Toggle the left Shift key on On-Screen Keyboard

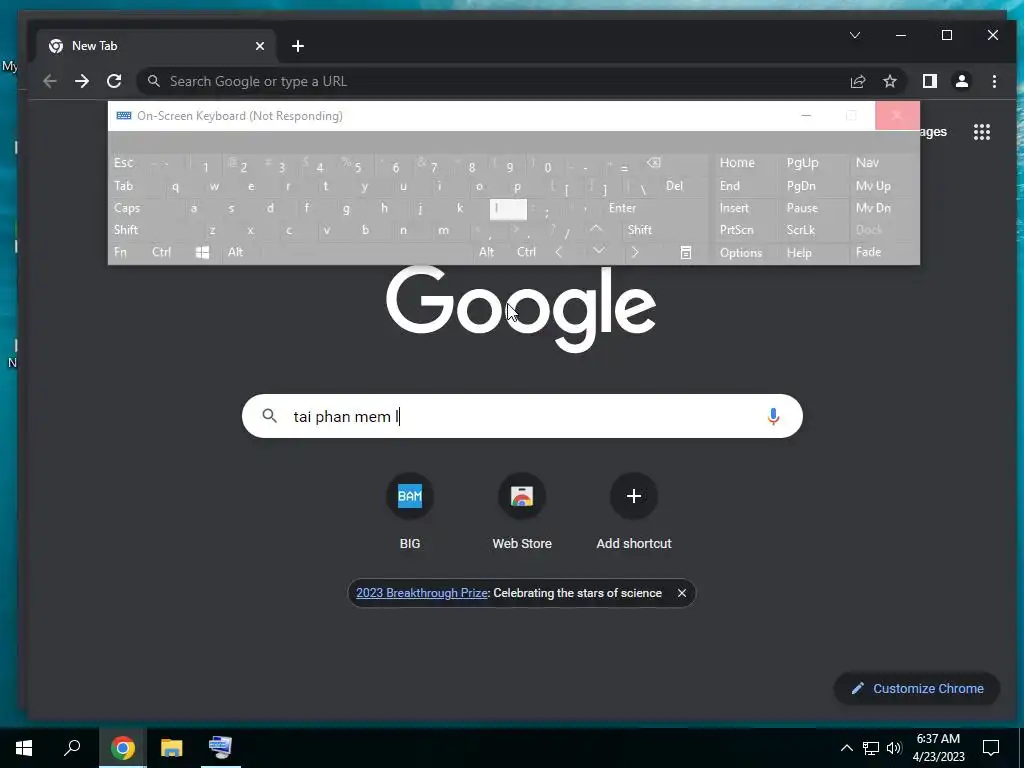tap(125, 230)
